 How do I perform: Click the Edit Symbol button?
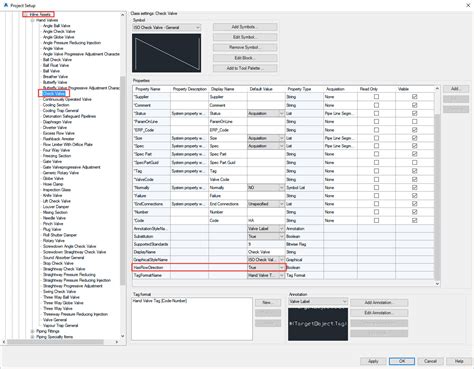click(x=245, y=37)
